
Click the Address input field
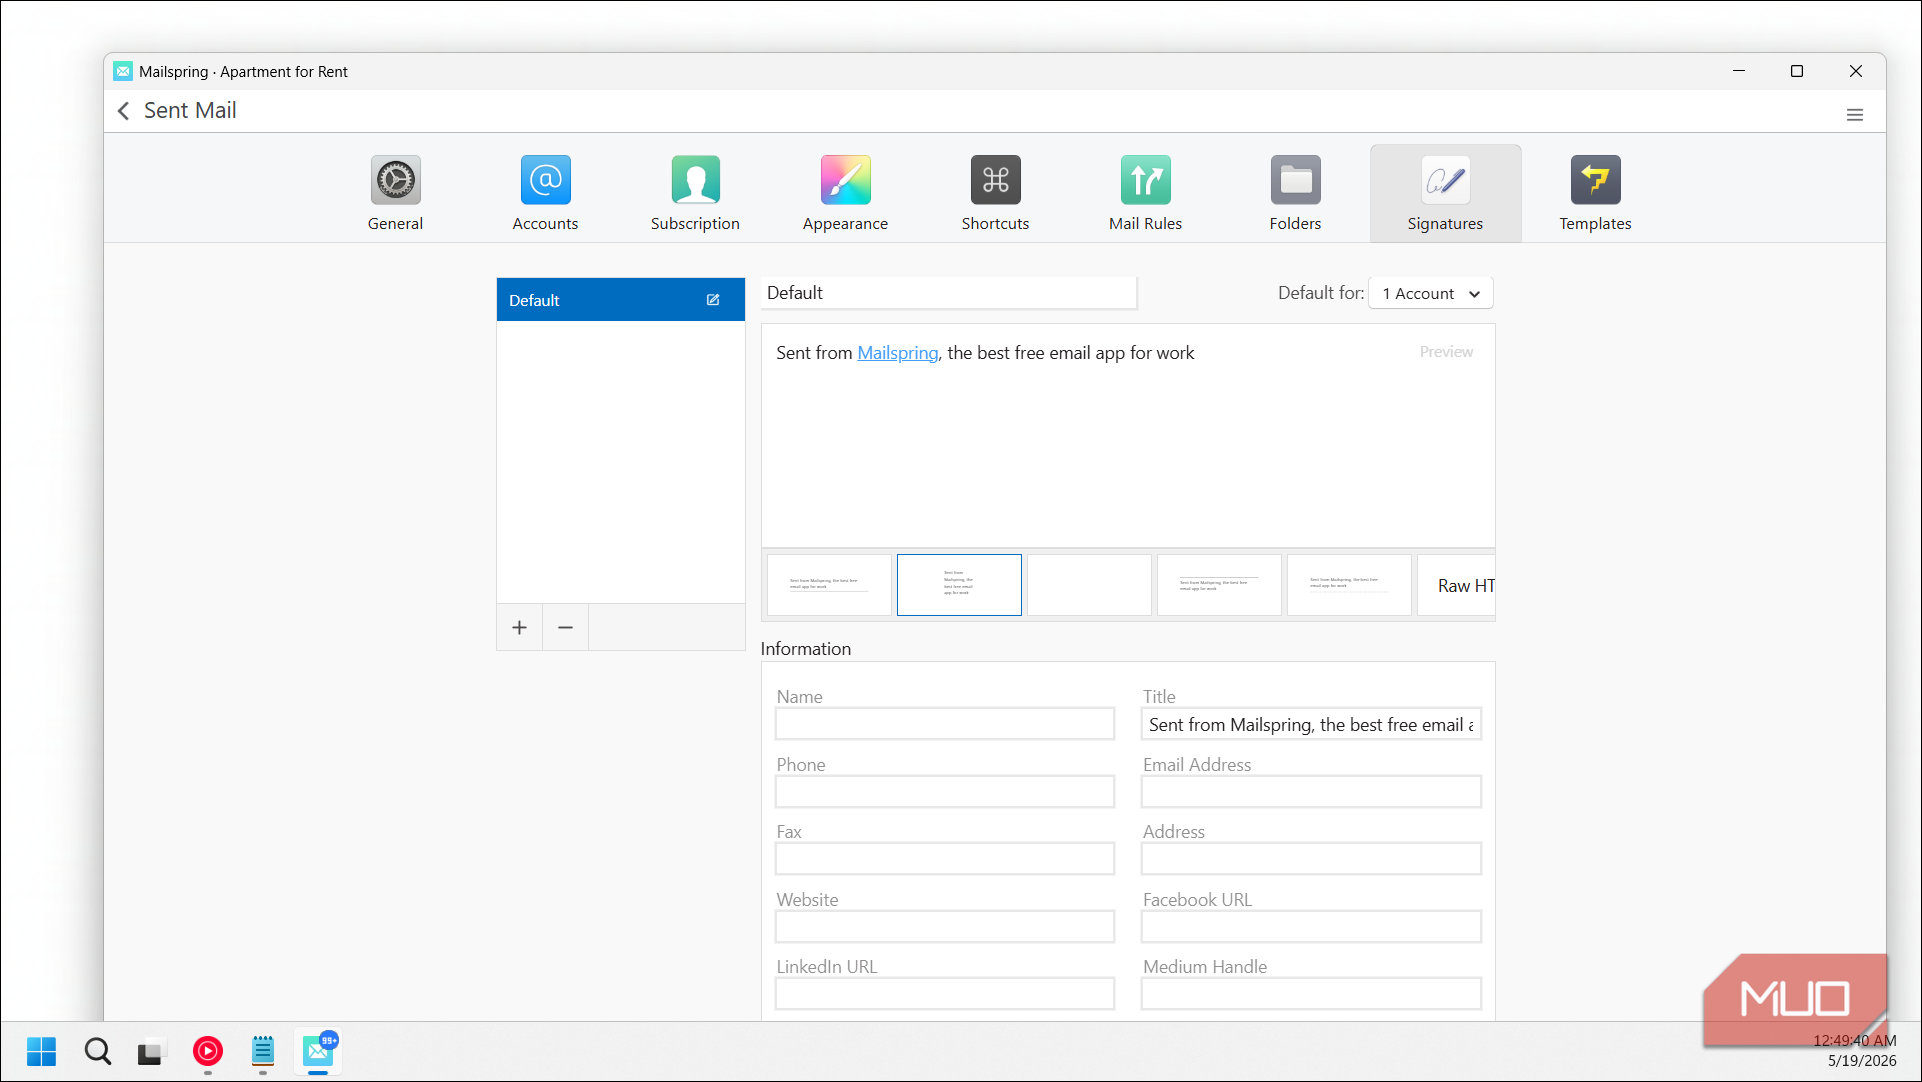click(x=1310, y=859)
